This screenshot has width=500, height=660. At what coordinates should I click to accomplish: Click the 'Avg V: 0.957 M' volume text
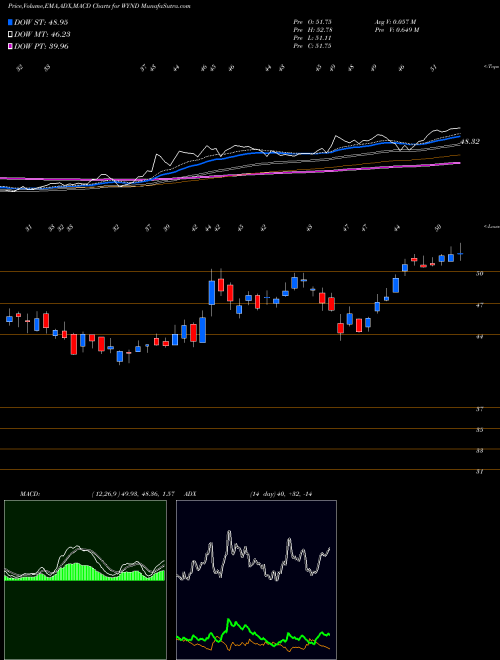(x=395, y=22)
